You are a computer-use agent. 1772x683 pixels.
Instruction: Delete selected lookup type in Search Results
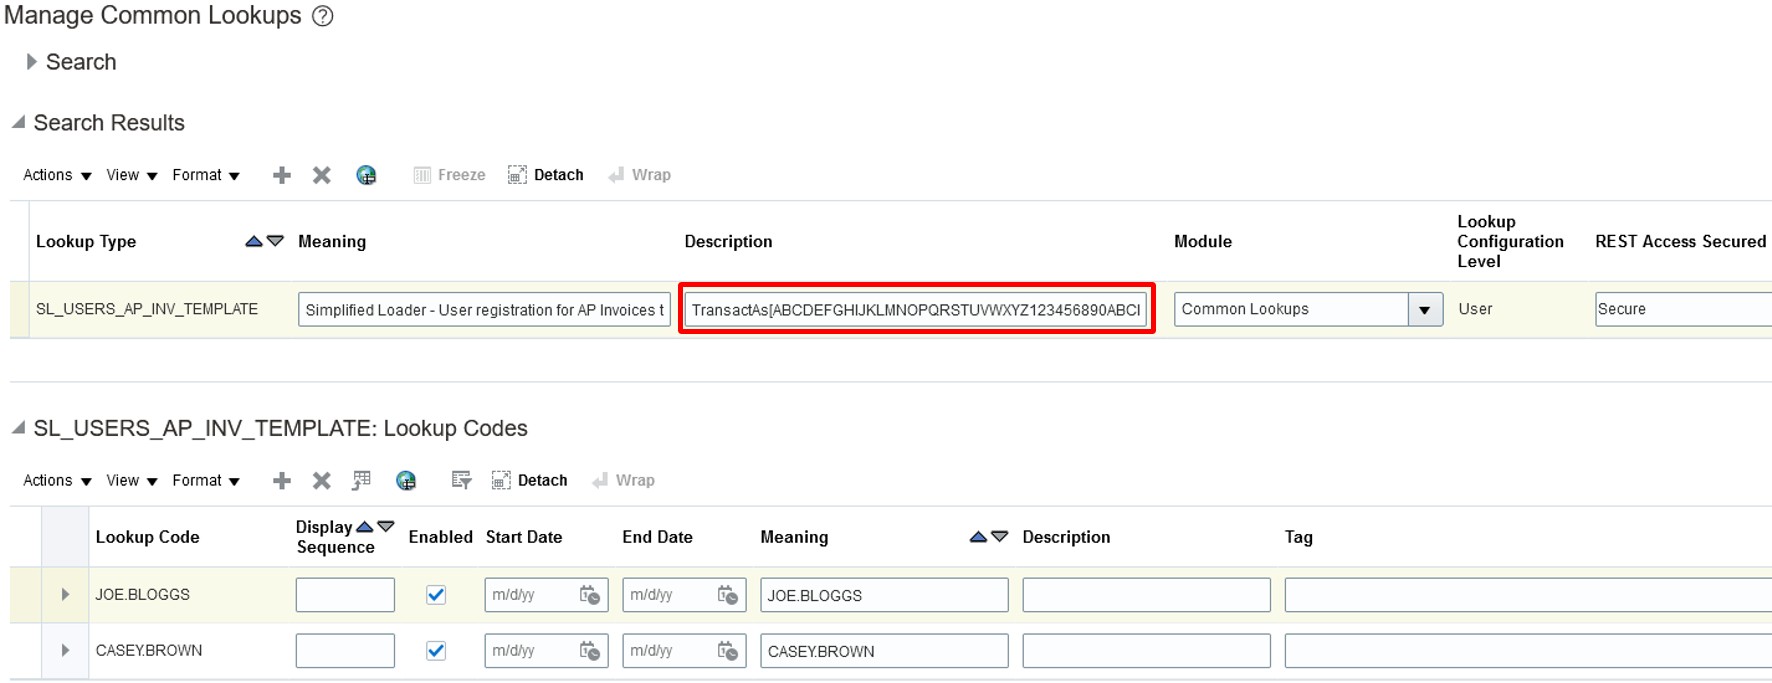(x=321, y=175)
